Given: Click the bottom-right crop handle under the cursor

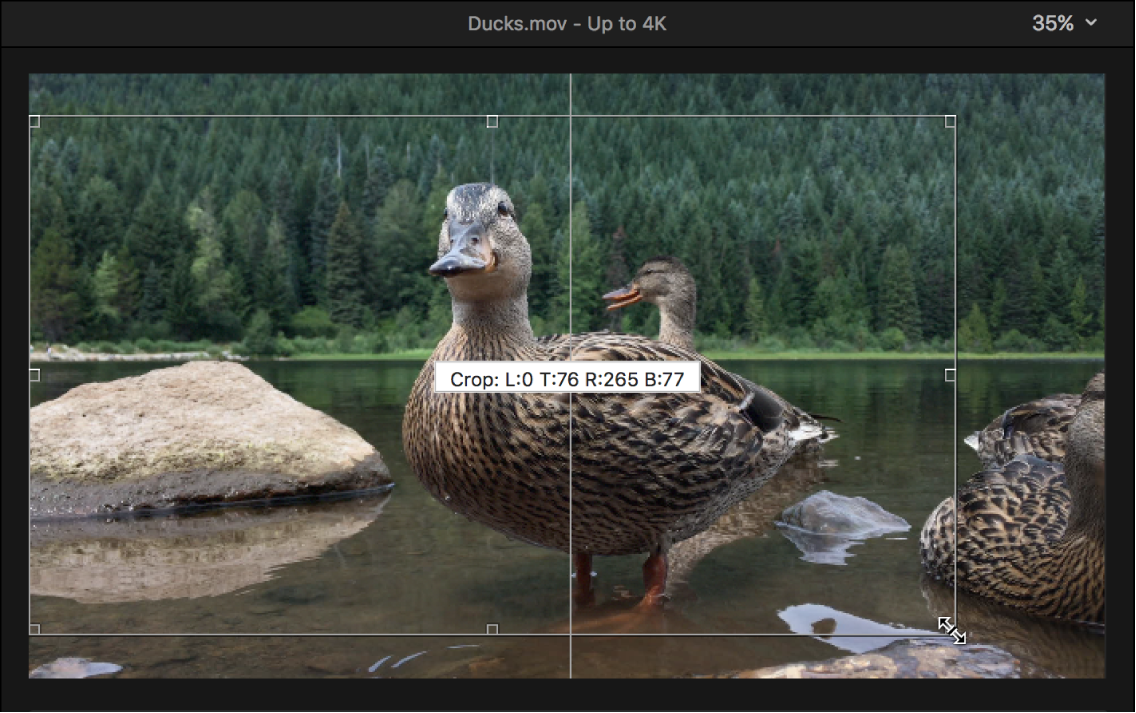Looking at the screenshot, I should [x=950, y=629].
